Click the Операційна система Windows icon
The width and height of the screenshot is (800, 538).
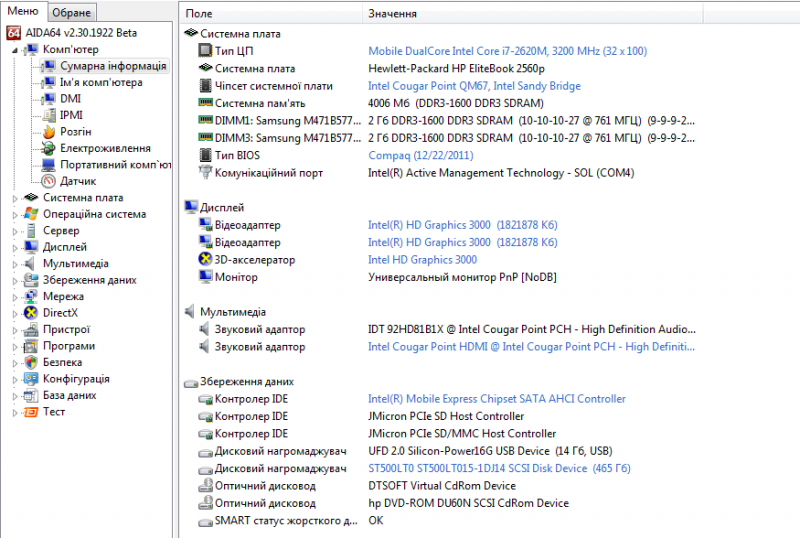tap(31, 214)
